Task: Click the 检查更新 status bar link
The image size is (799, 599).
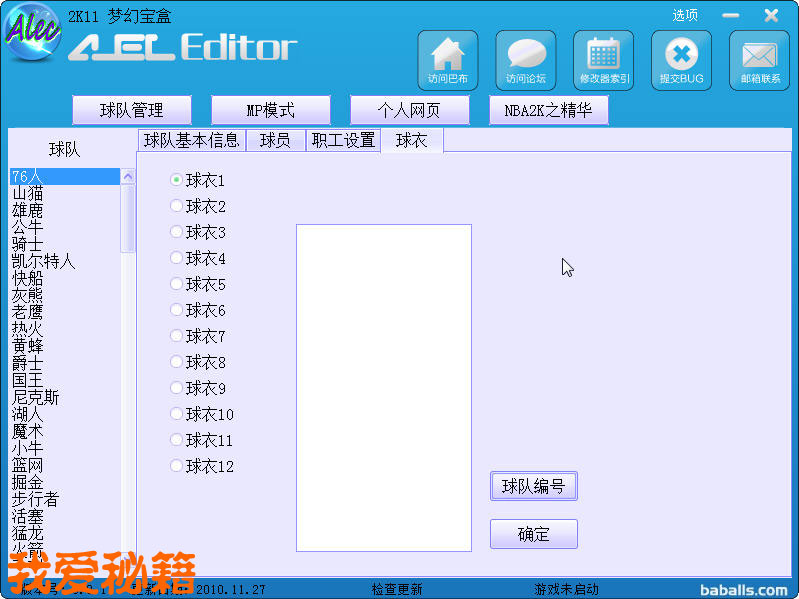Action: 397,590
